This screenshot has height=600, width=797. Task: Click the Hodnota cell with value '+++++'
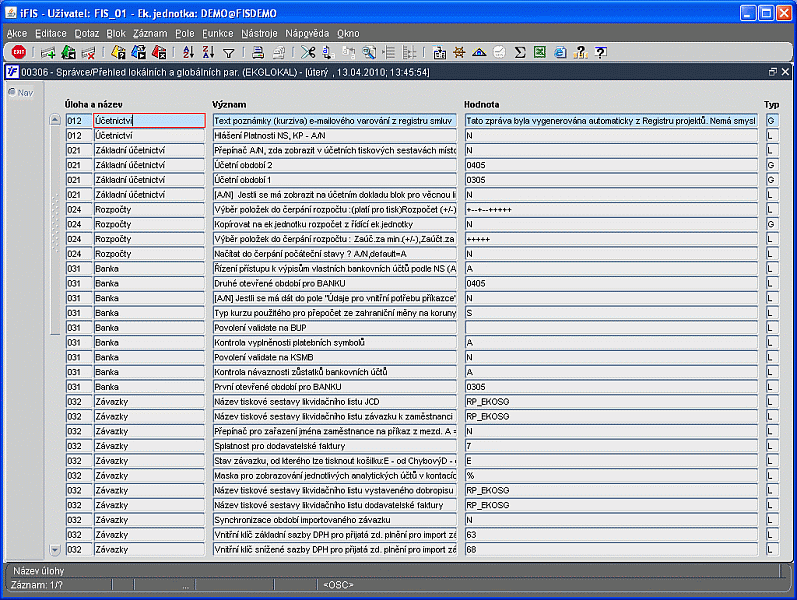[x=611, y=239]
